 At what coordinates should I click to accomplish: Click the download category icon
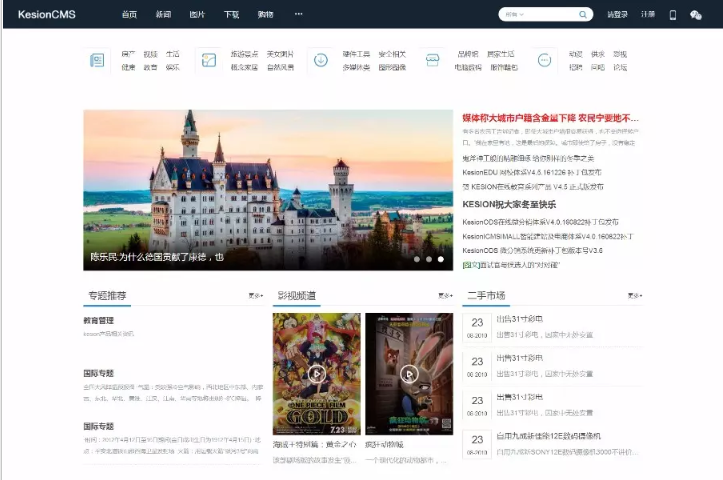click(320, 60)
